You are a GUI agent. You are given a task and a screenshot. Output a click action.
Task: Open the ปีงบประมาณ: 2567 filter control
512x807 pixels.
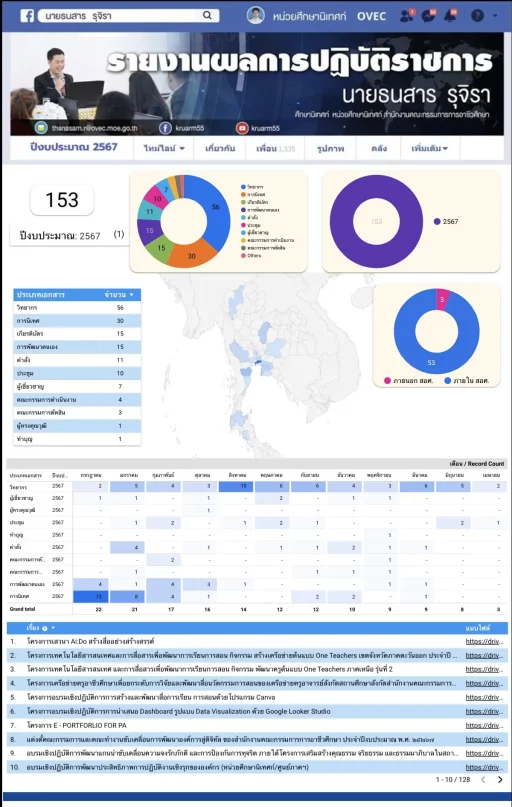(x=69, y=235)
